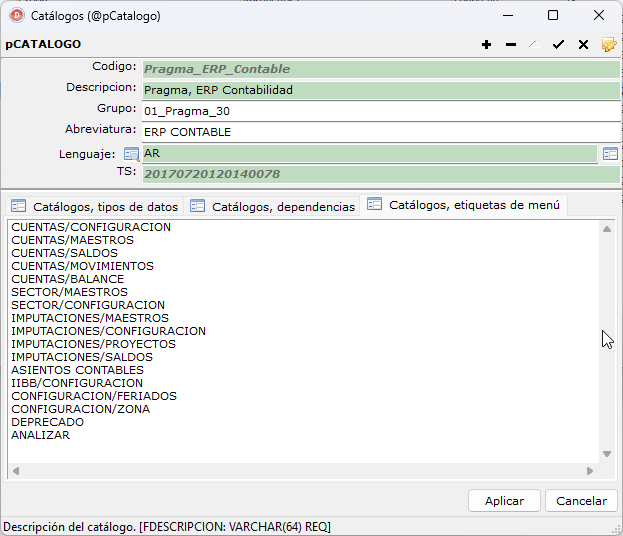The width and height of the screenshot is (623, 536).
Task: Minimize the Catálogos window
Action: [508, 16]
